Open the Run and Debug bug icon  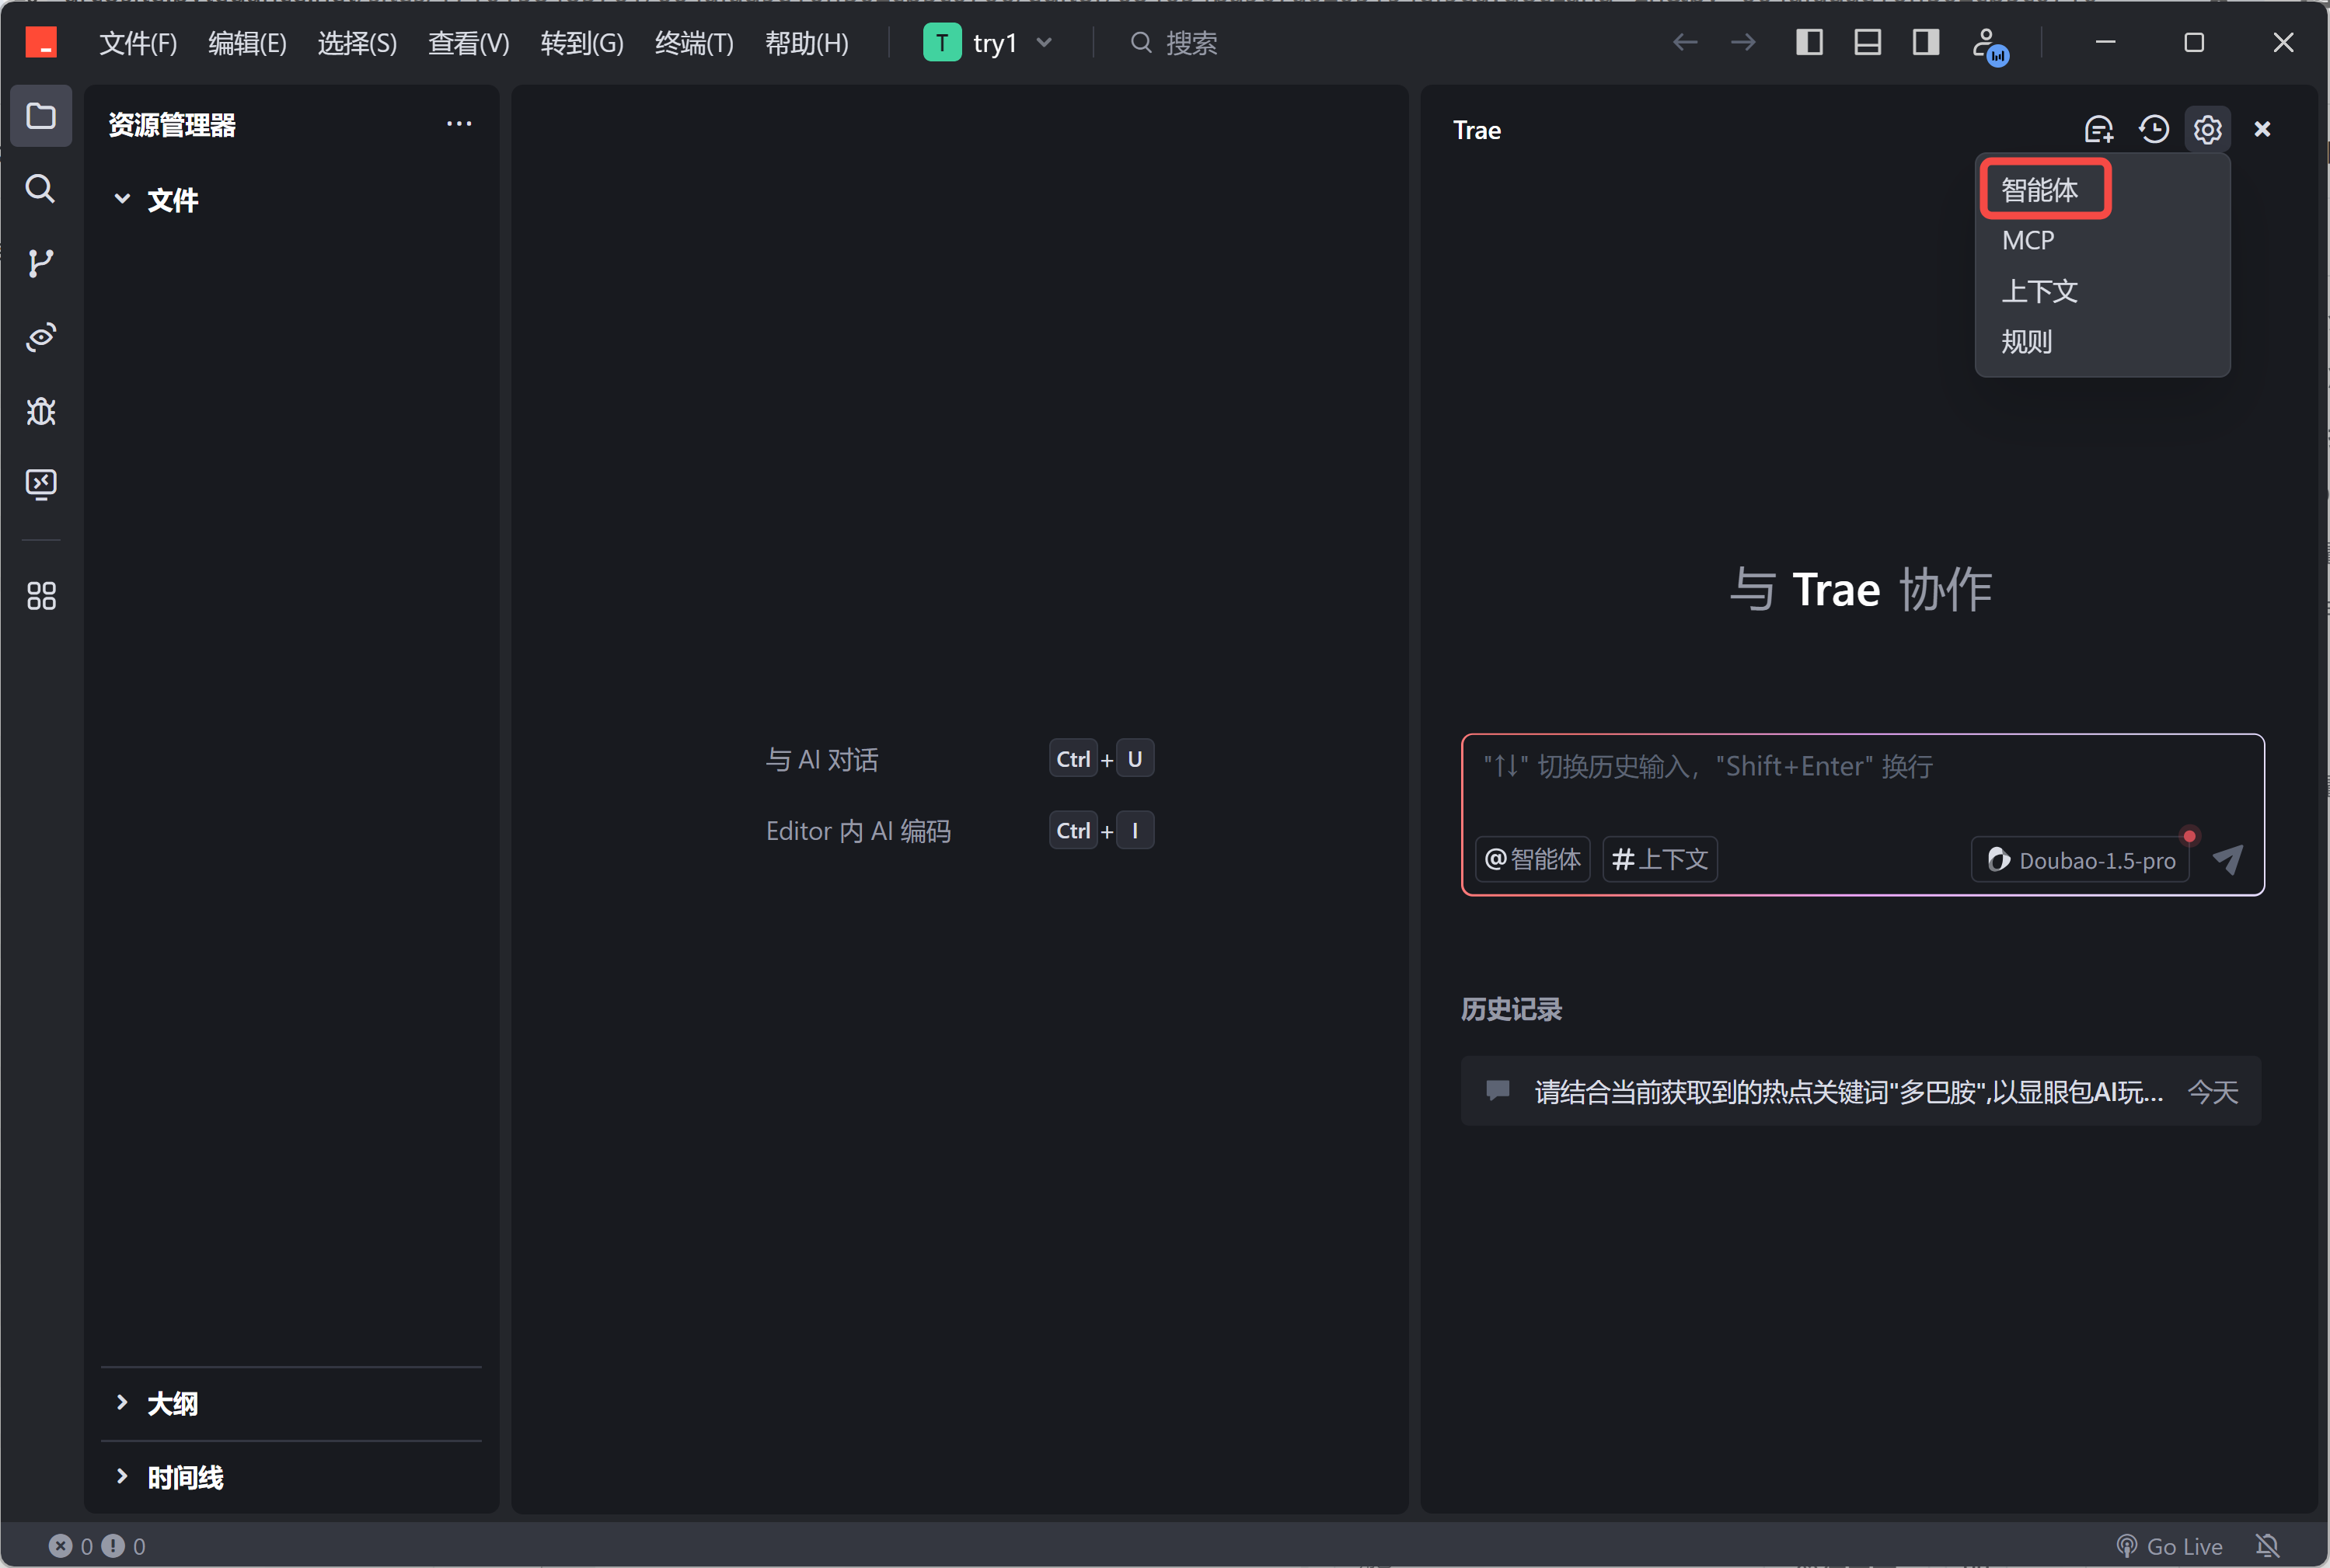(x=41, y=411)
